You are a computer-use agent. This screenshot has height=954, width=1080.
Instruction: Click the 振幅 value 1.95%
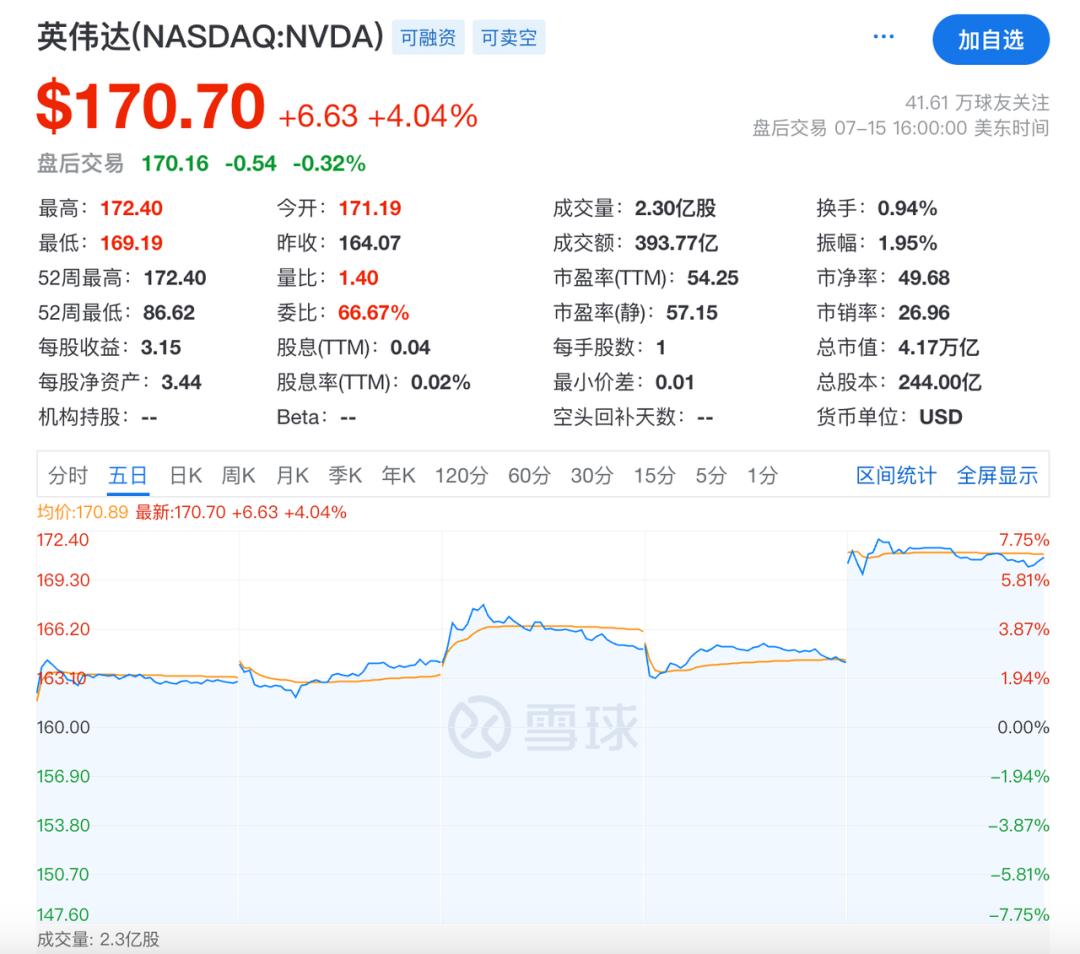coord(908,243)
